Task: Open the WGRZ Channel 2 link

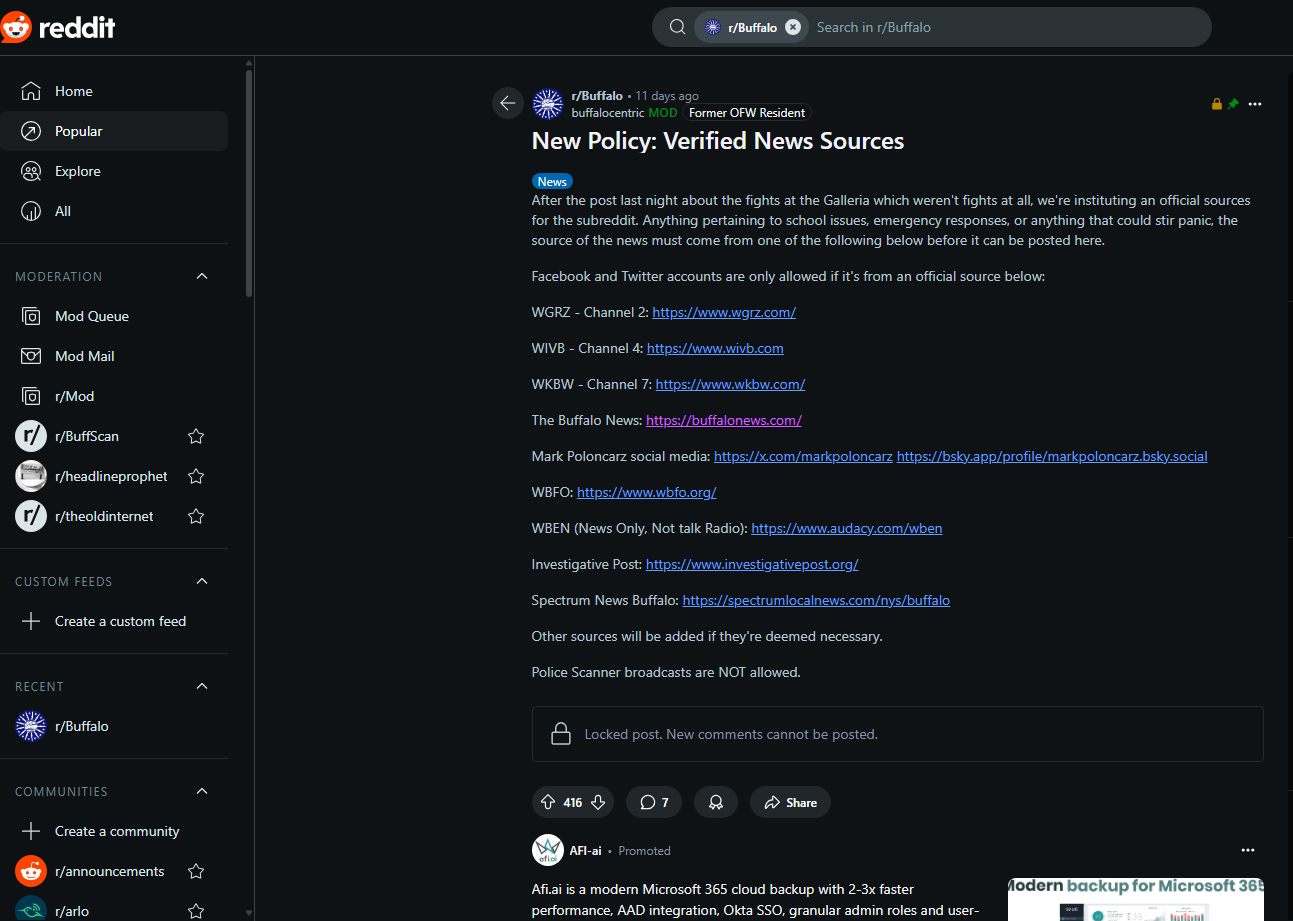Action: click(x=724, y=312)
